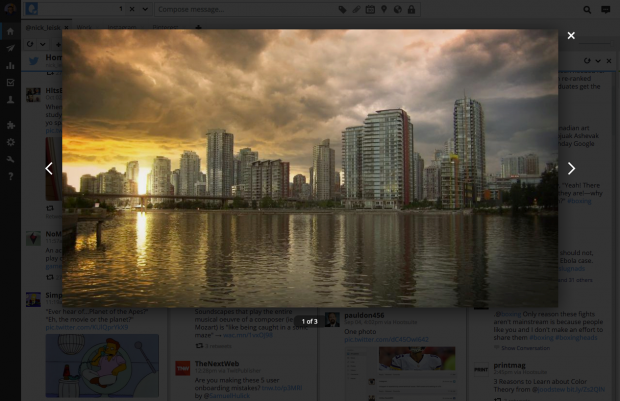Expand the rightmost stream options chevron
Viewport: 620px width, 401px height.
tap(598, 61)
